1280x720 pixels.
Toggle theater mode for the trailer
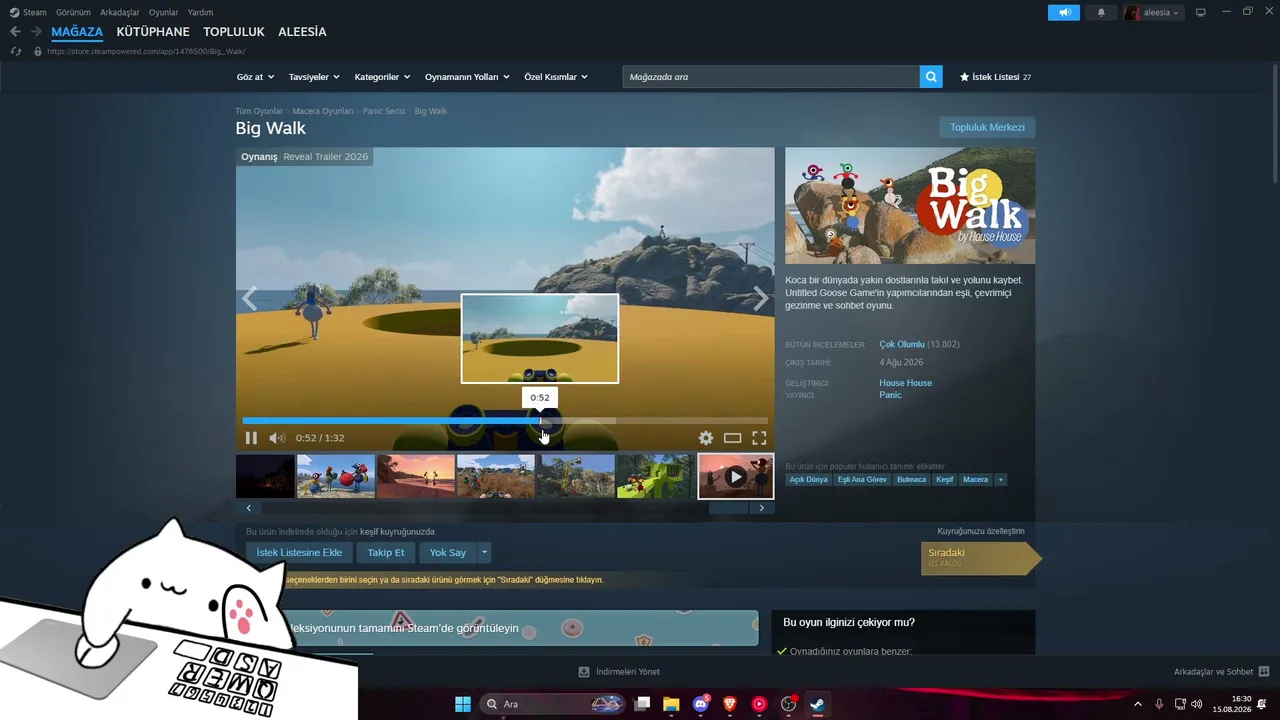coord(732,438)
